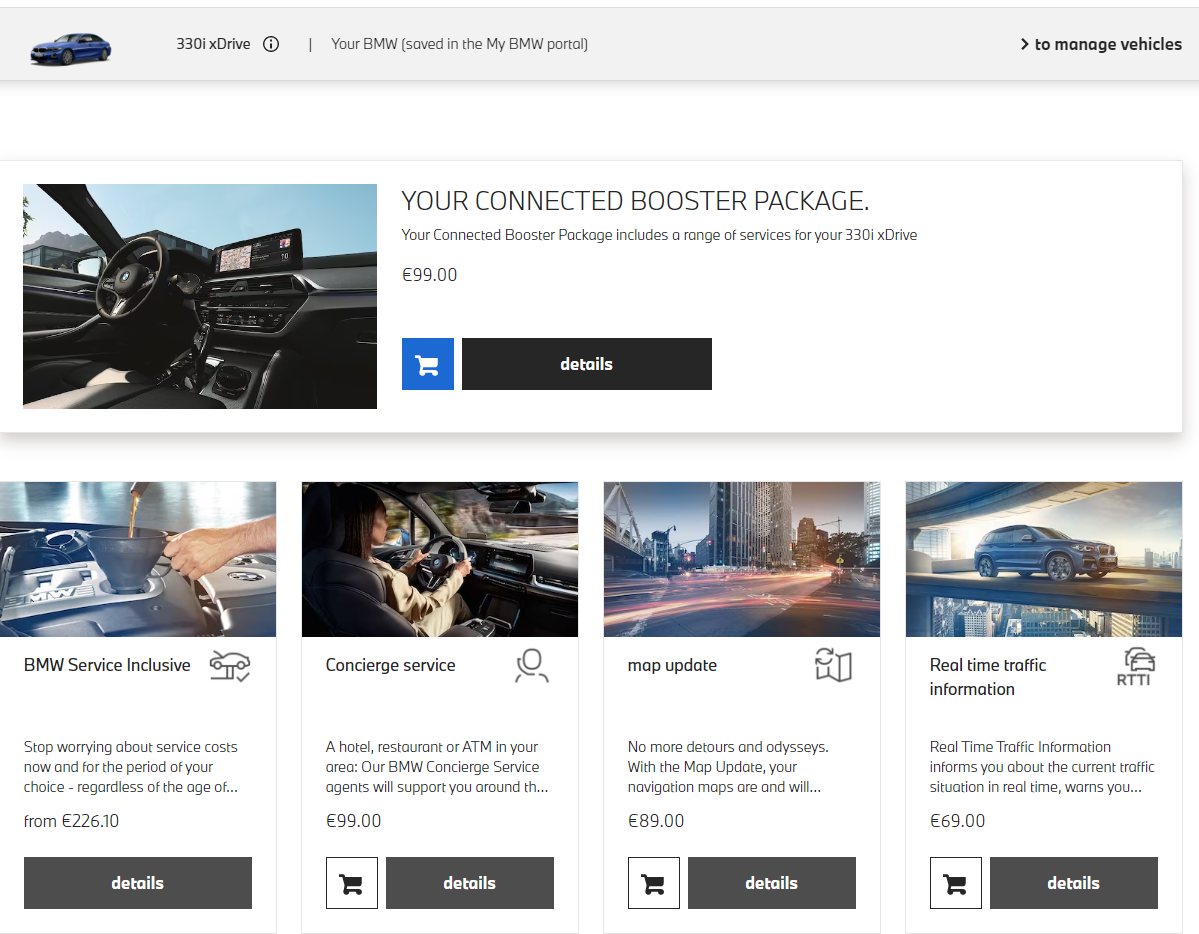
Task: Open Real time traffic information details
Action: pos(1074,883)
